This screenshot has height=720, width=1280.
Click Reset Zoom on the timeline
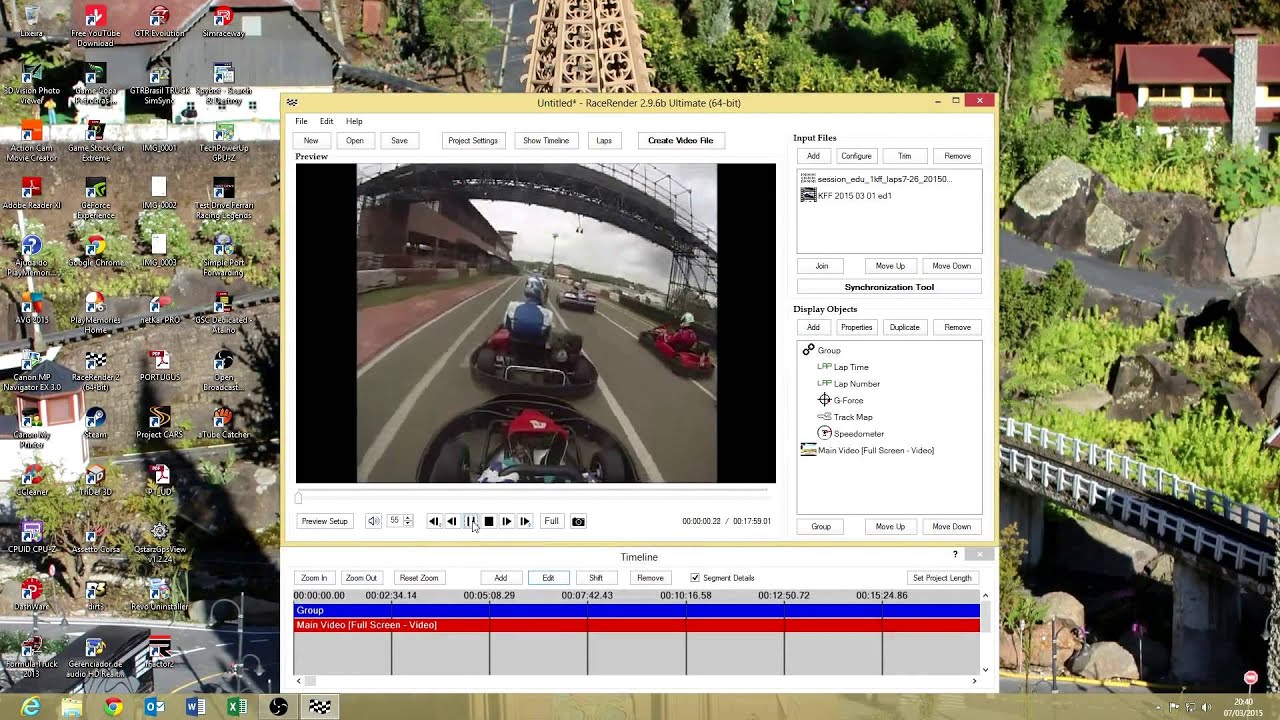pos(419,578)
